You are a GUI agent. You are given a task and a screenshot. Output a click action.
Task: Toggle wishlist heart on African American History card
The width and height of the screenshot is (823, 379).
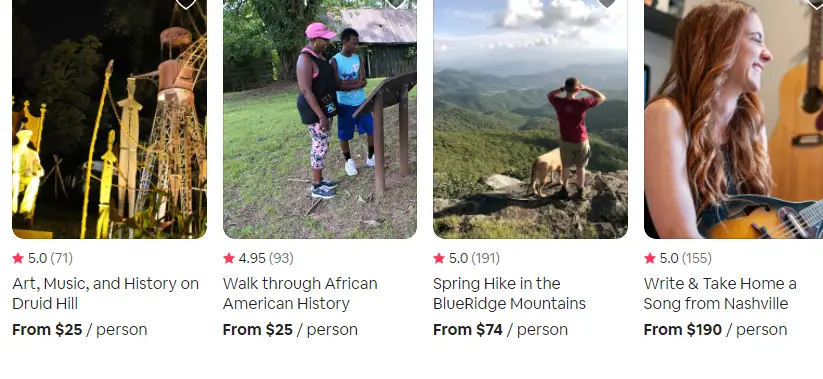pos(395,4)
